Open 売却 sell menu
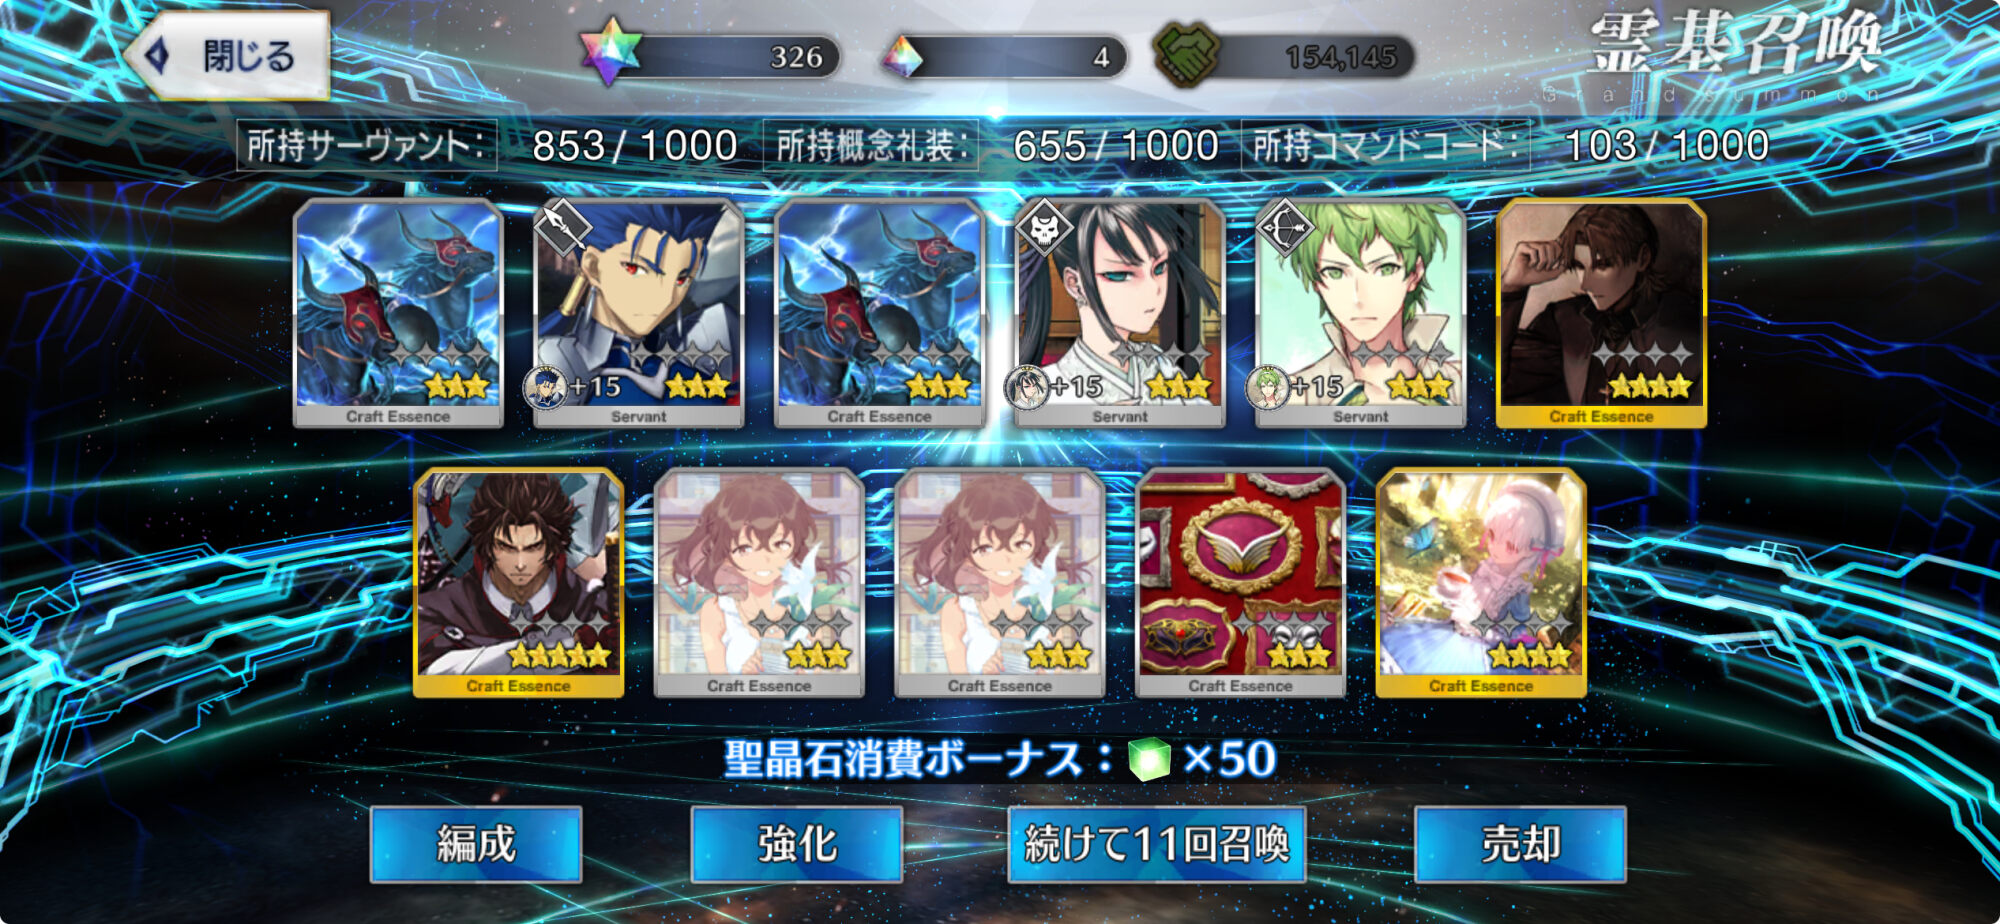This screenshot has width=2000, height=924. tap(1520, 844)
